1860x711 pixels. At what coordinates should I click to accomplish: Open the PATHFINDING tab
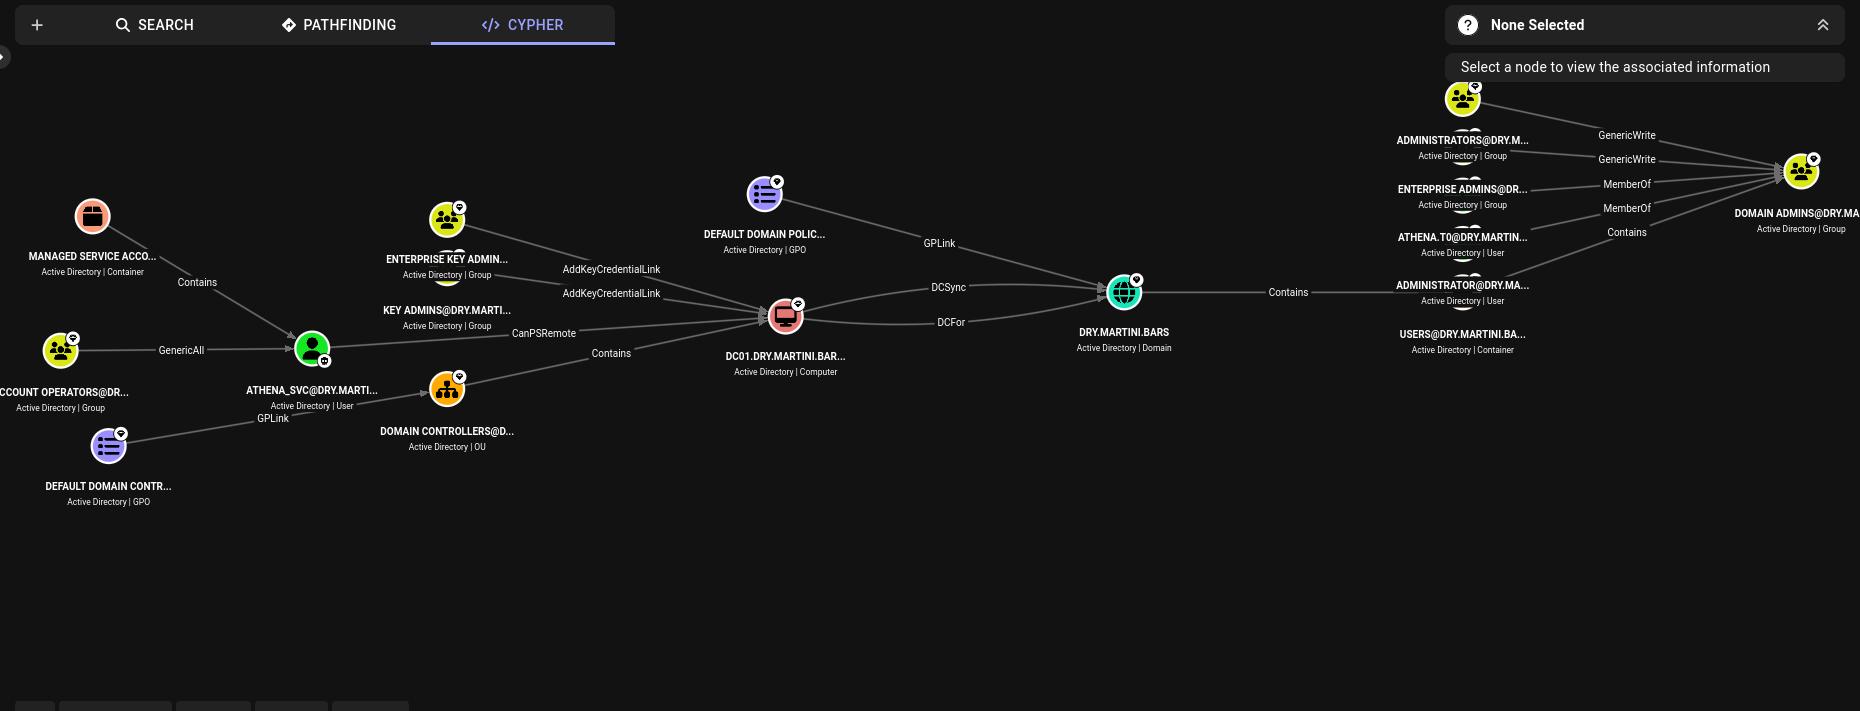coord(339,25)
